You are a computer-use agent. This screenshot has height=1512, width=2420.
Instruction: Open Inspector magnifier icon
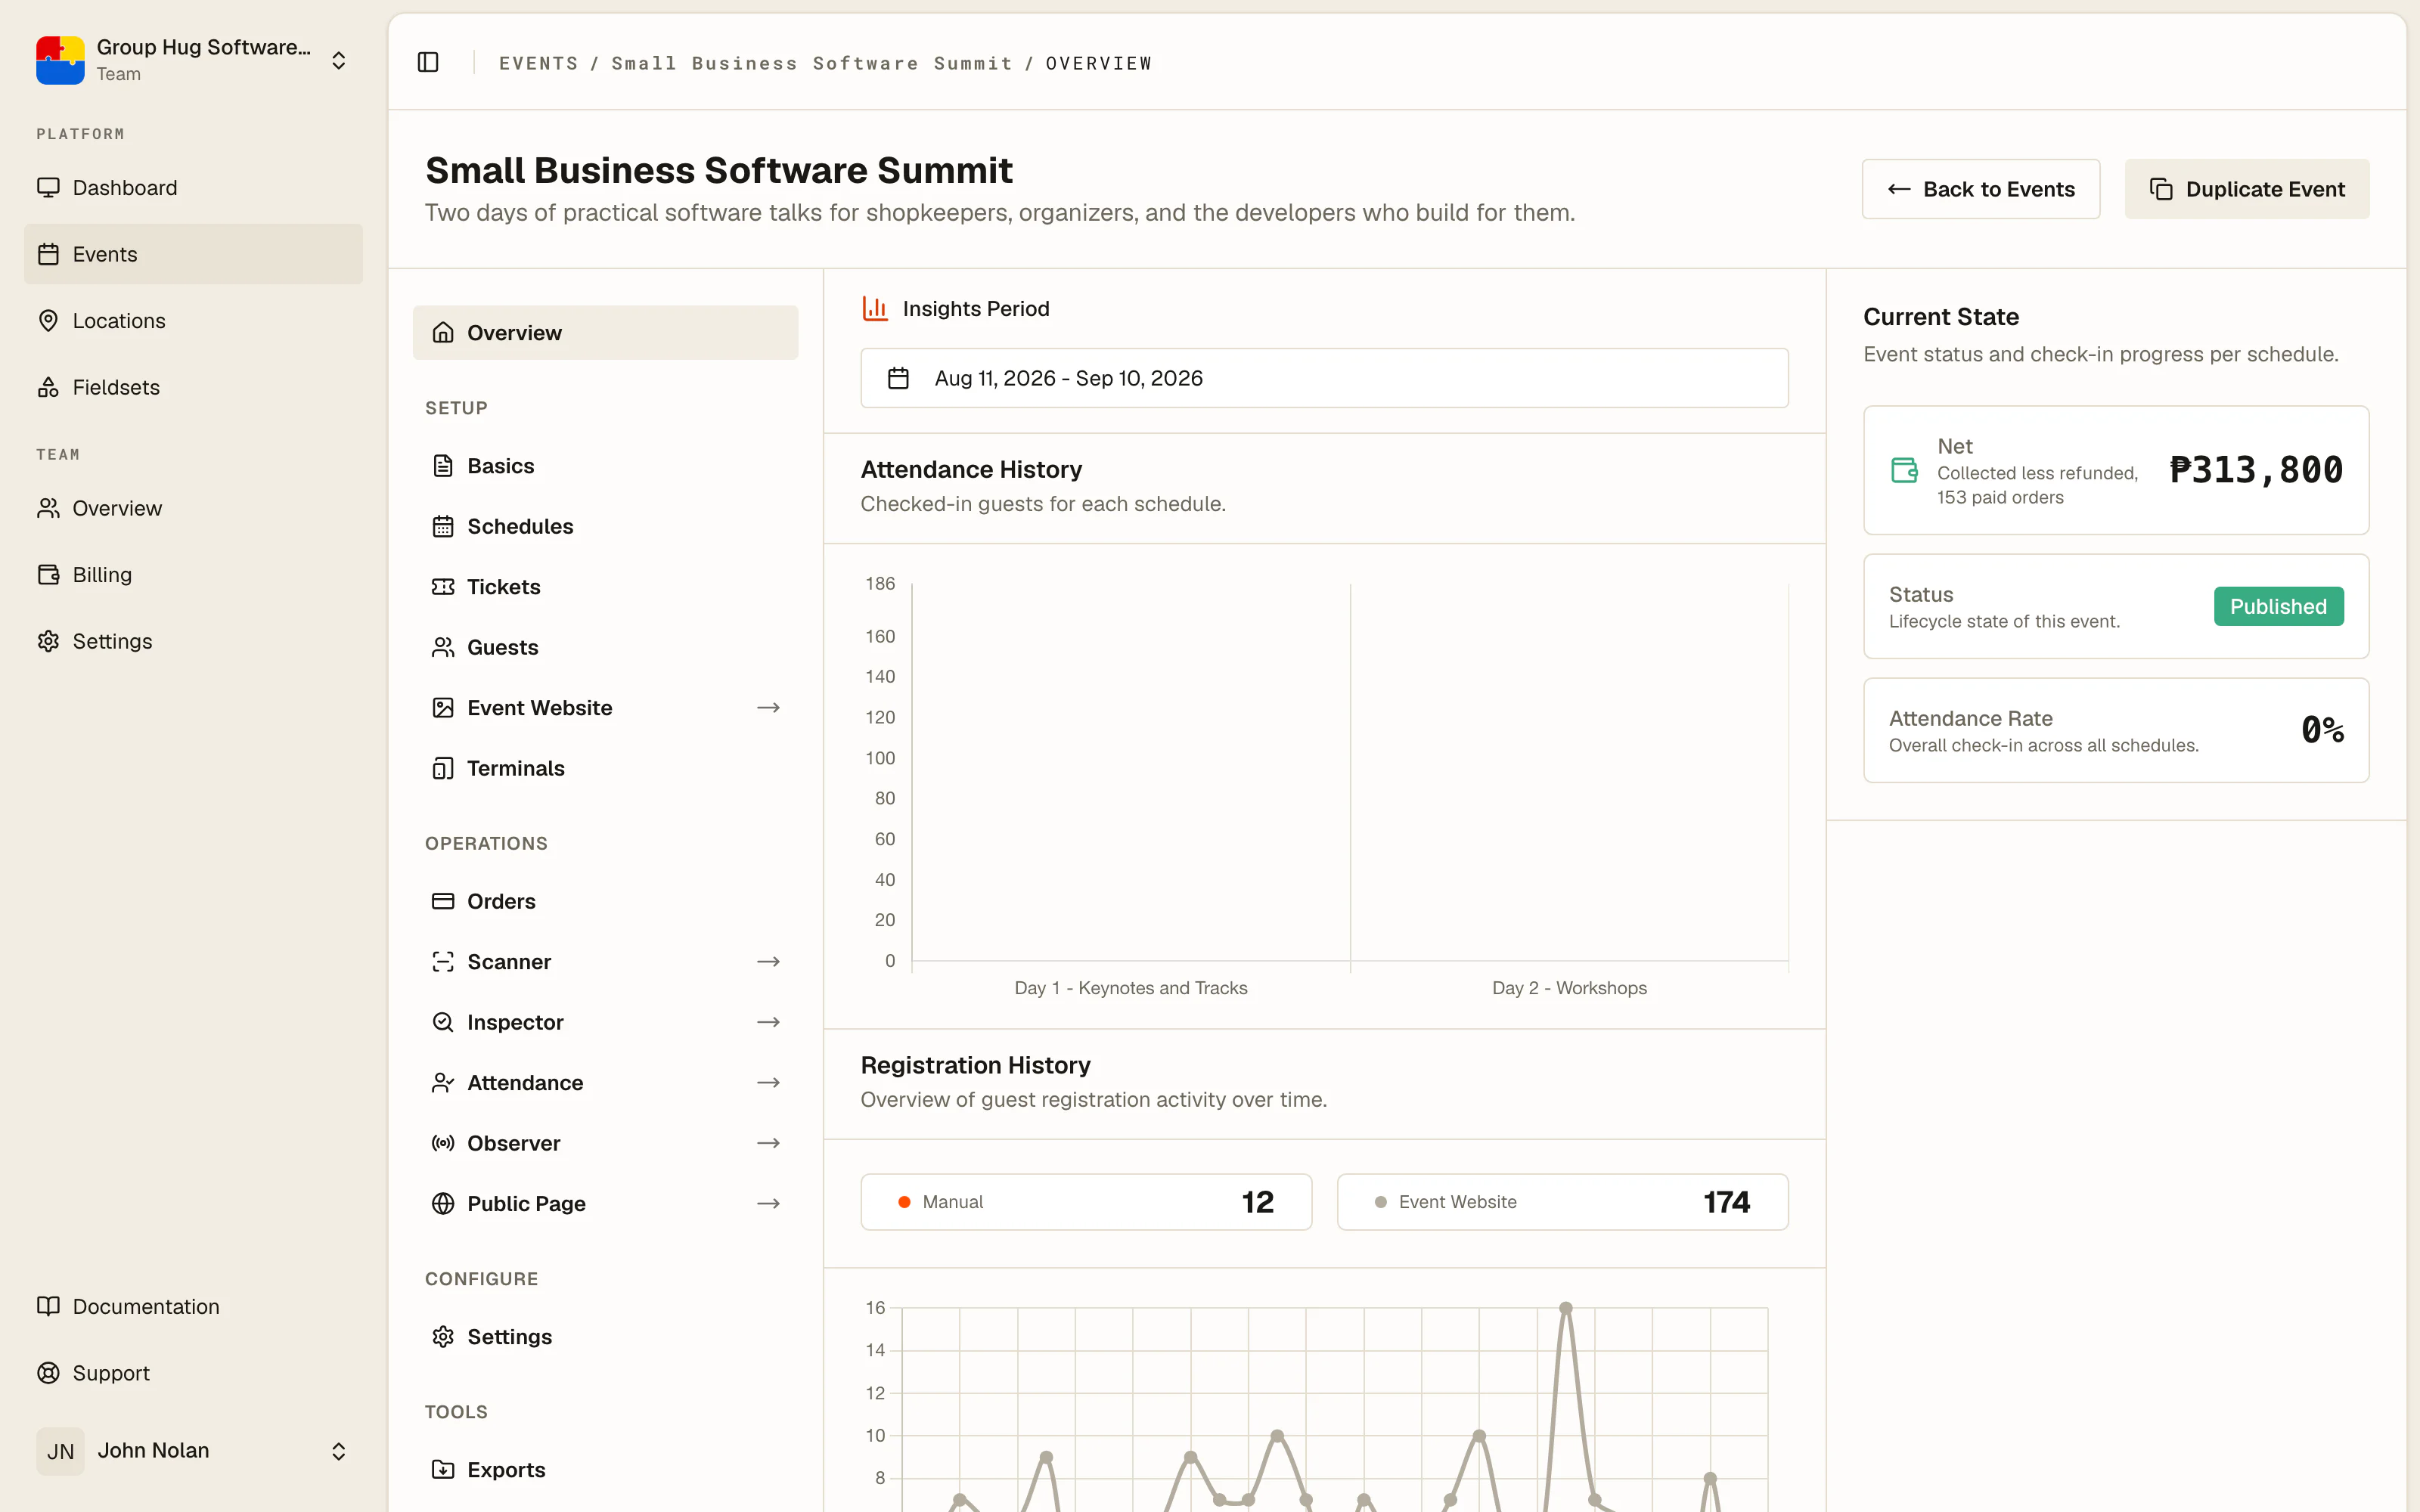click(x=443, y=1022)
